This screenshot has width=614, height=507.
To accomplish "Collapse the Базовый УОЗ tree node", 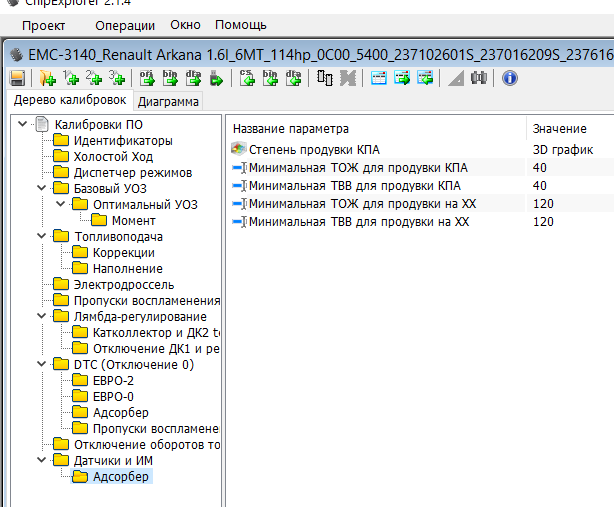I will pyautogui.click(x=40, y=188).
